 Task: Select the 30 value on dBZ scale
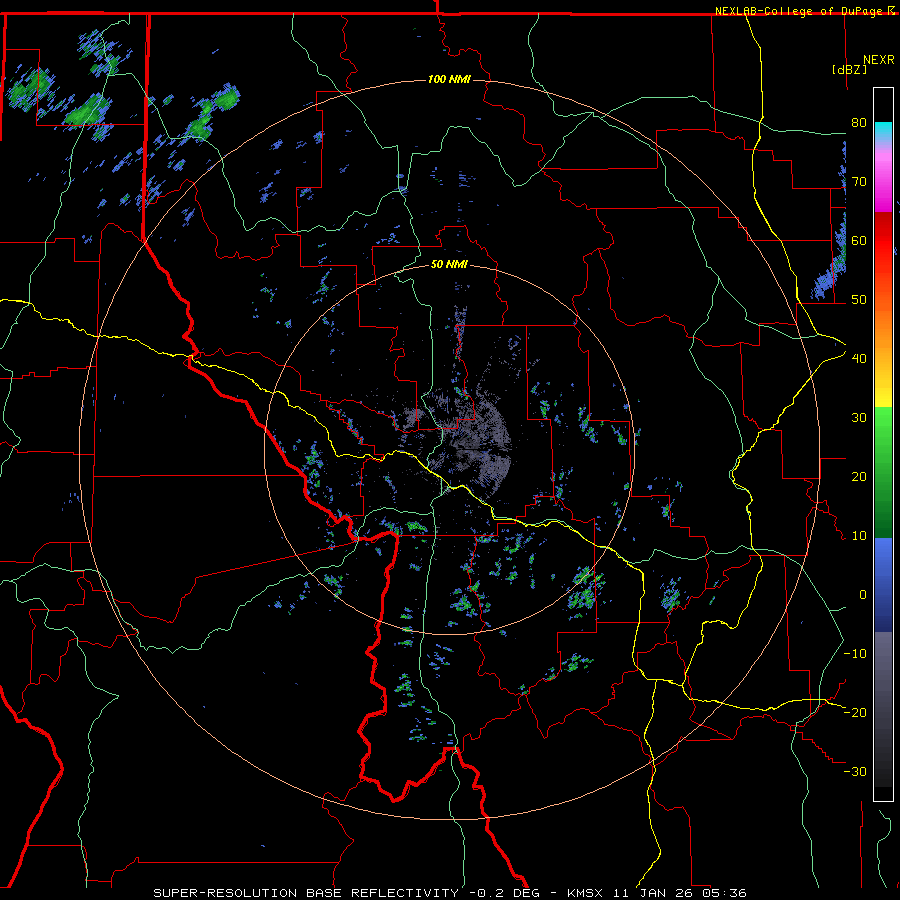[859, 418]
